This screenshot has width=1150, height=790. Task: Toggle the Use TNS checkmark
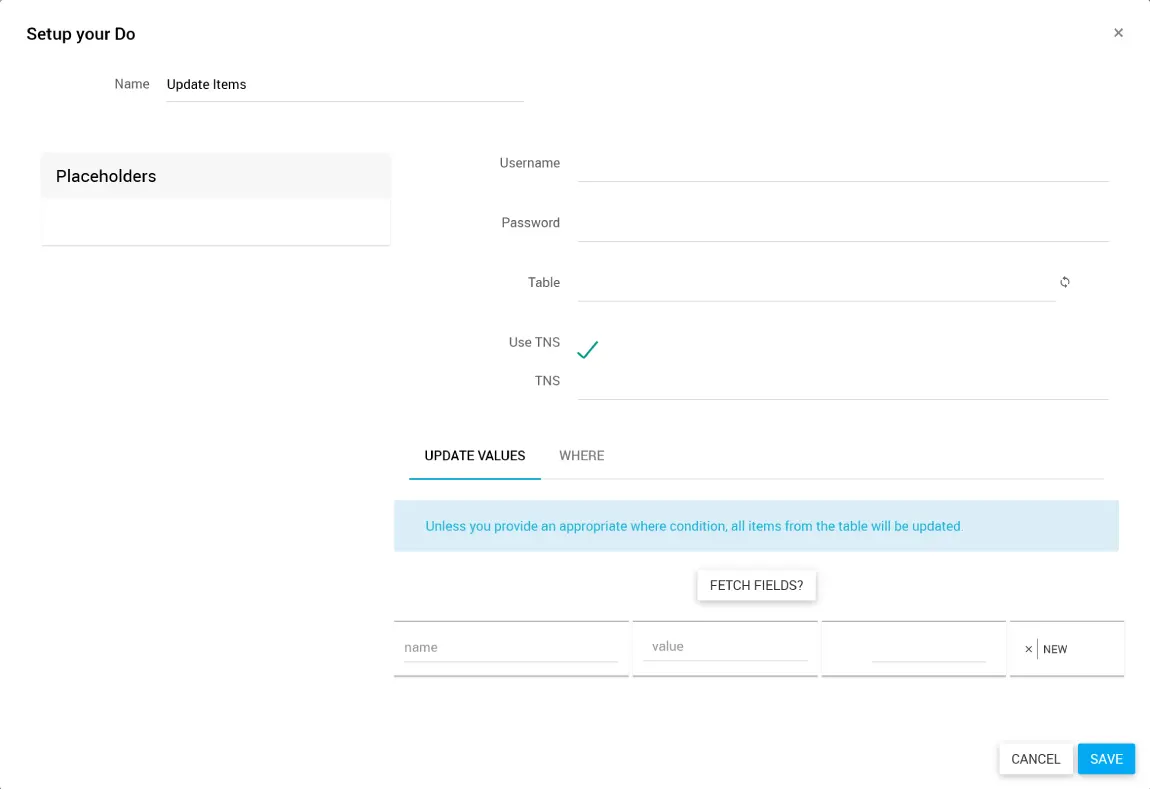pos(587,349)
